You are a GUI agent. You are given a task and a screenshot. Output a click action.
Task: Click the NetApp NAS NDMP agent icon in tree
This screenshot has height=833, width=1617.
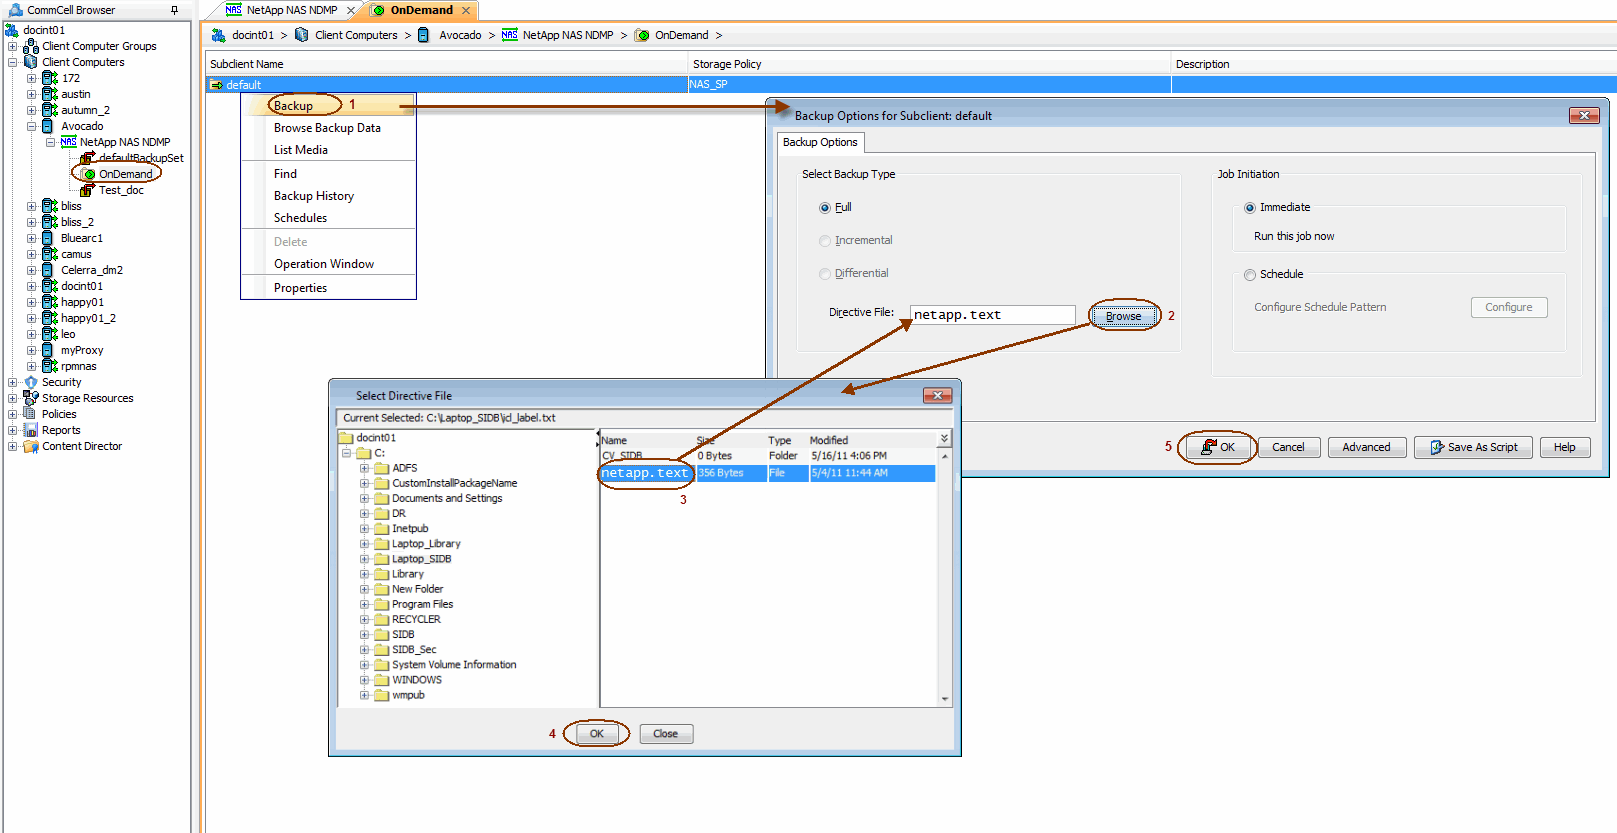tap(68, 142)
